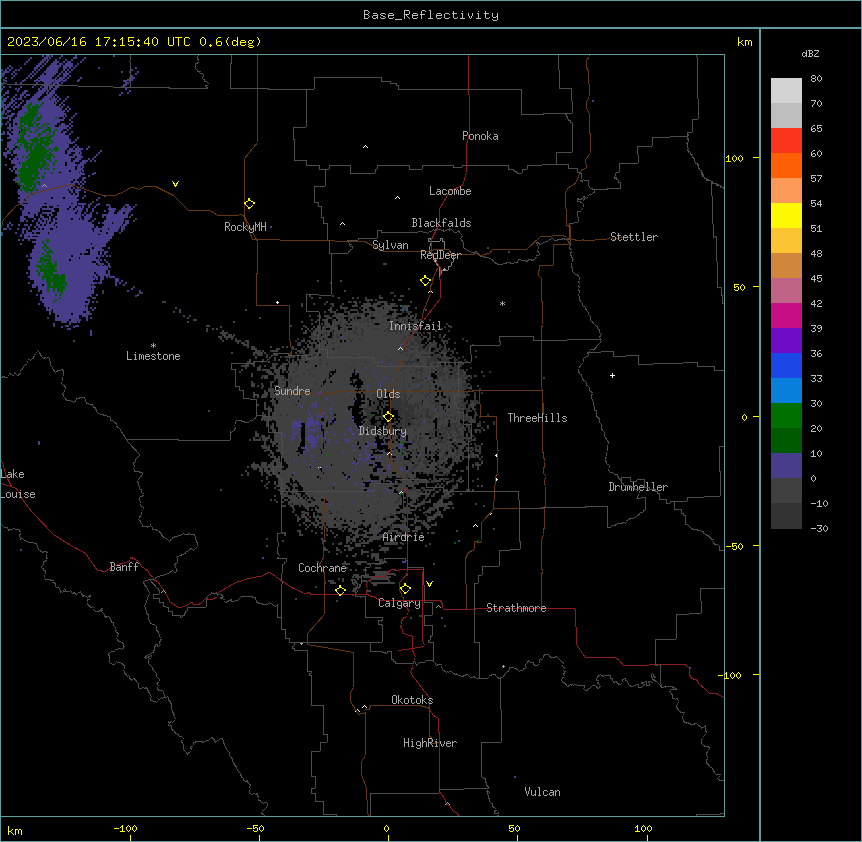Screen dimensions: 862x842
Task: Select the HighRiver label
Action: click(x=430, y=743)
